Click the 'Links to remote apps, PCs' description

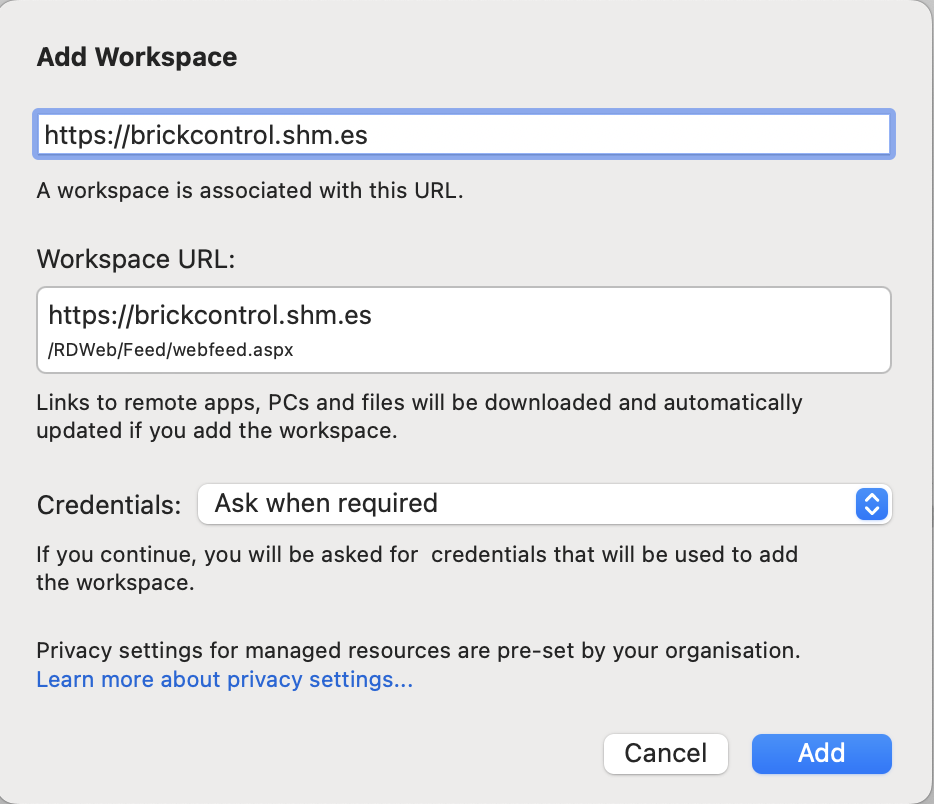pos(419,403)
